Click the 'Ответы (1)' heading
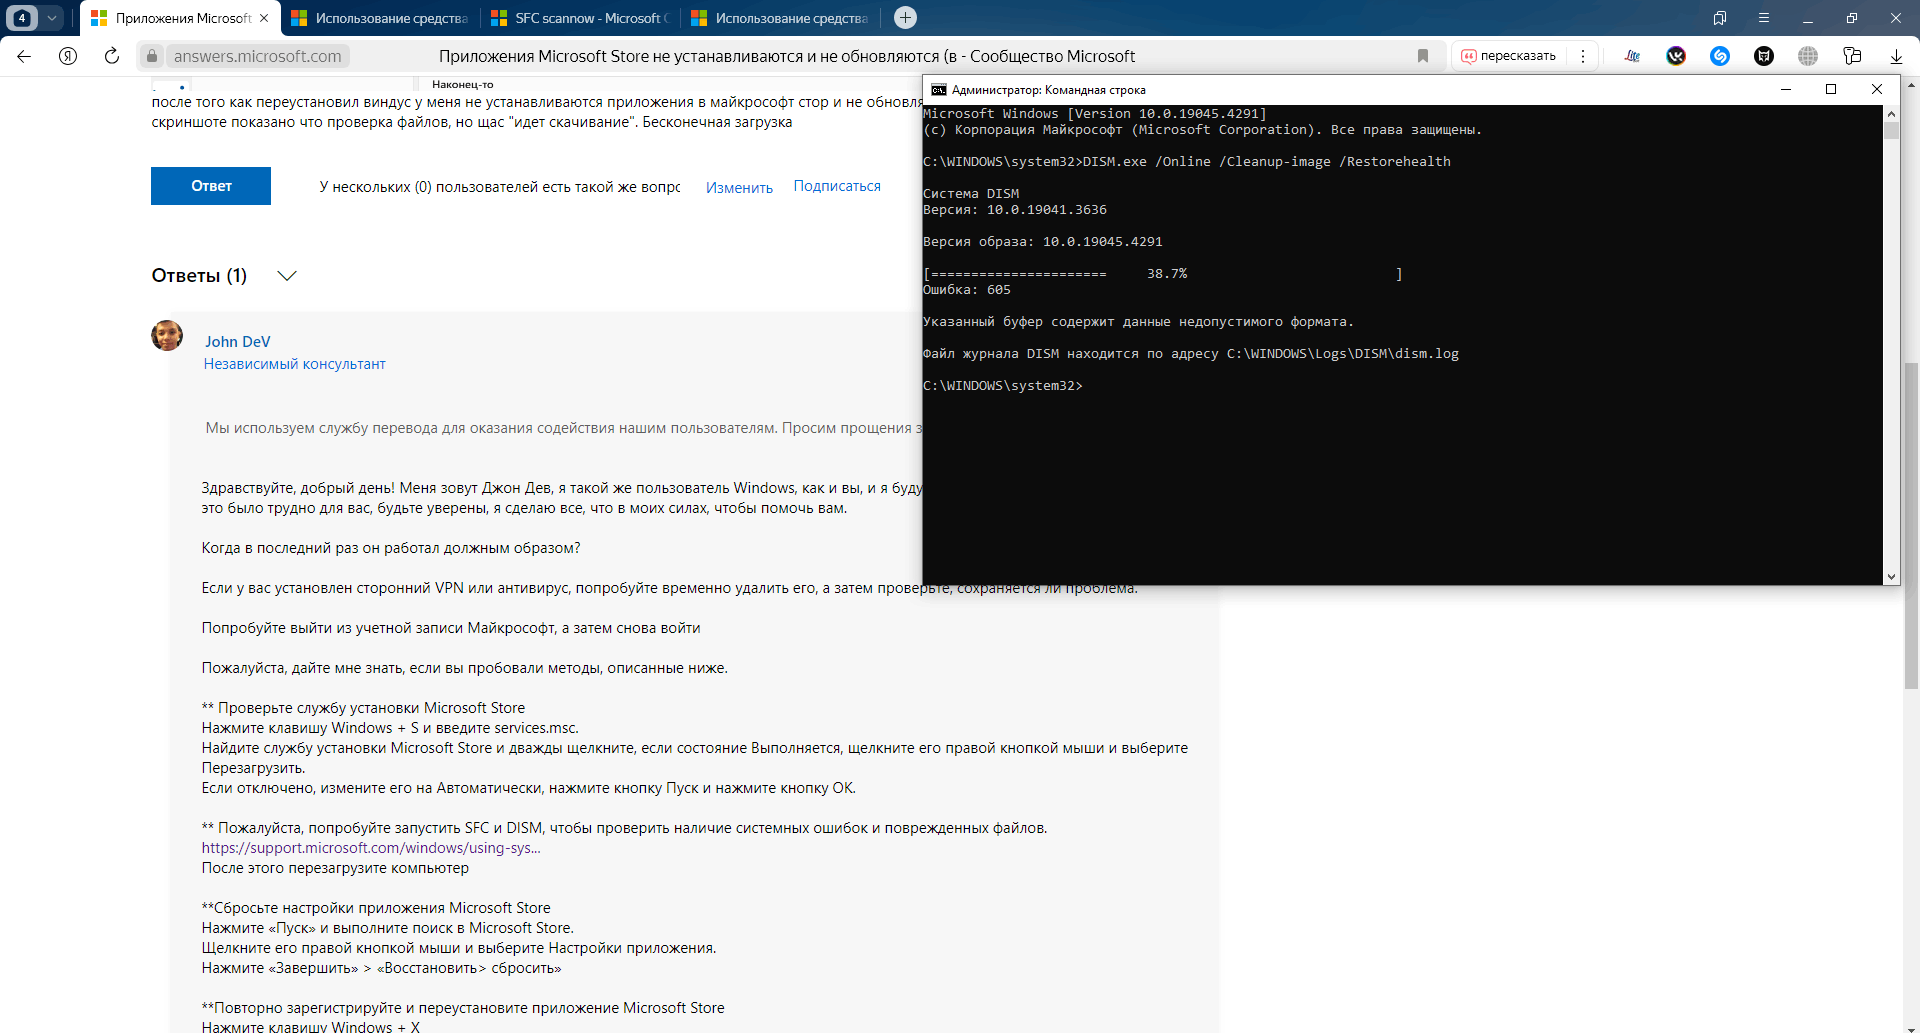Screen dimensions: 1920x1033 (199, 276)
